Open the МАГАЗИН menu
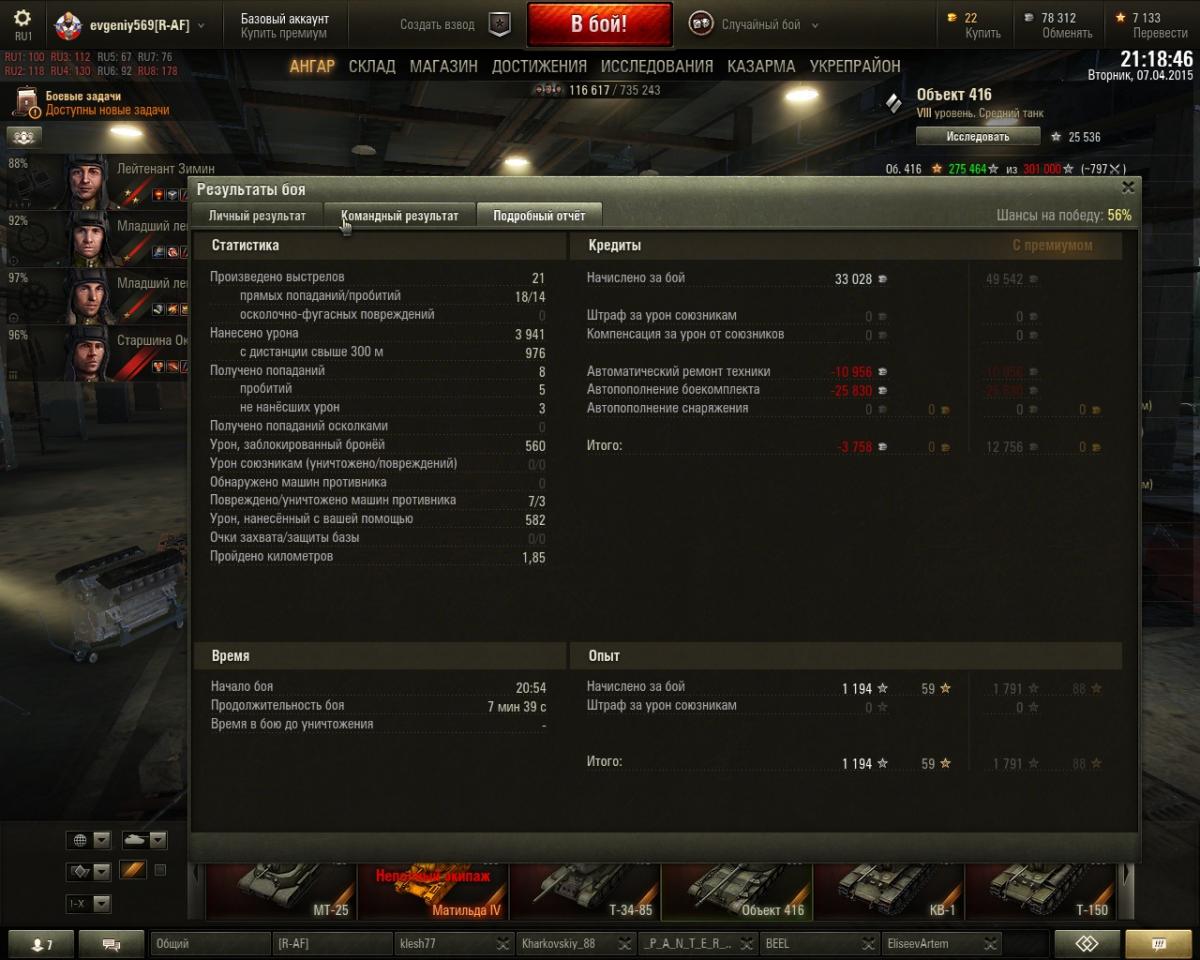This screenshot has height=960, width=1200. tap(443, 66)
